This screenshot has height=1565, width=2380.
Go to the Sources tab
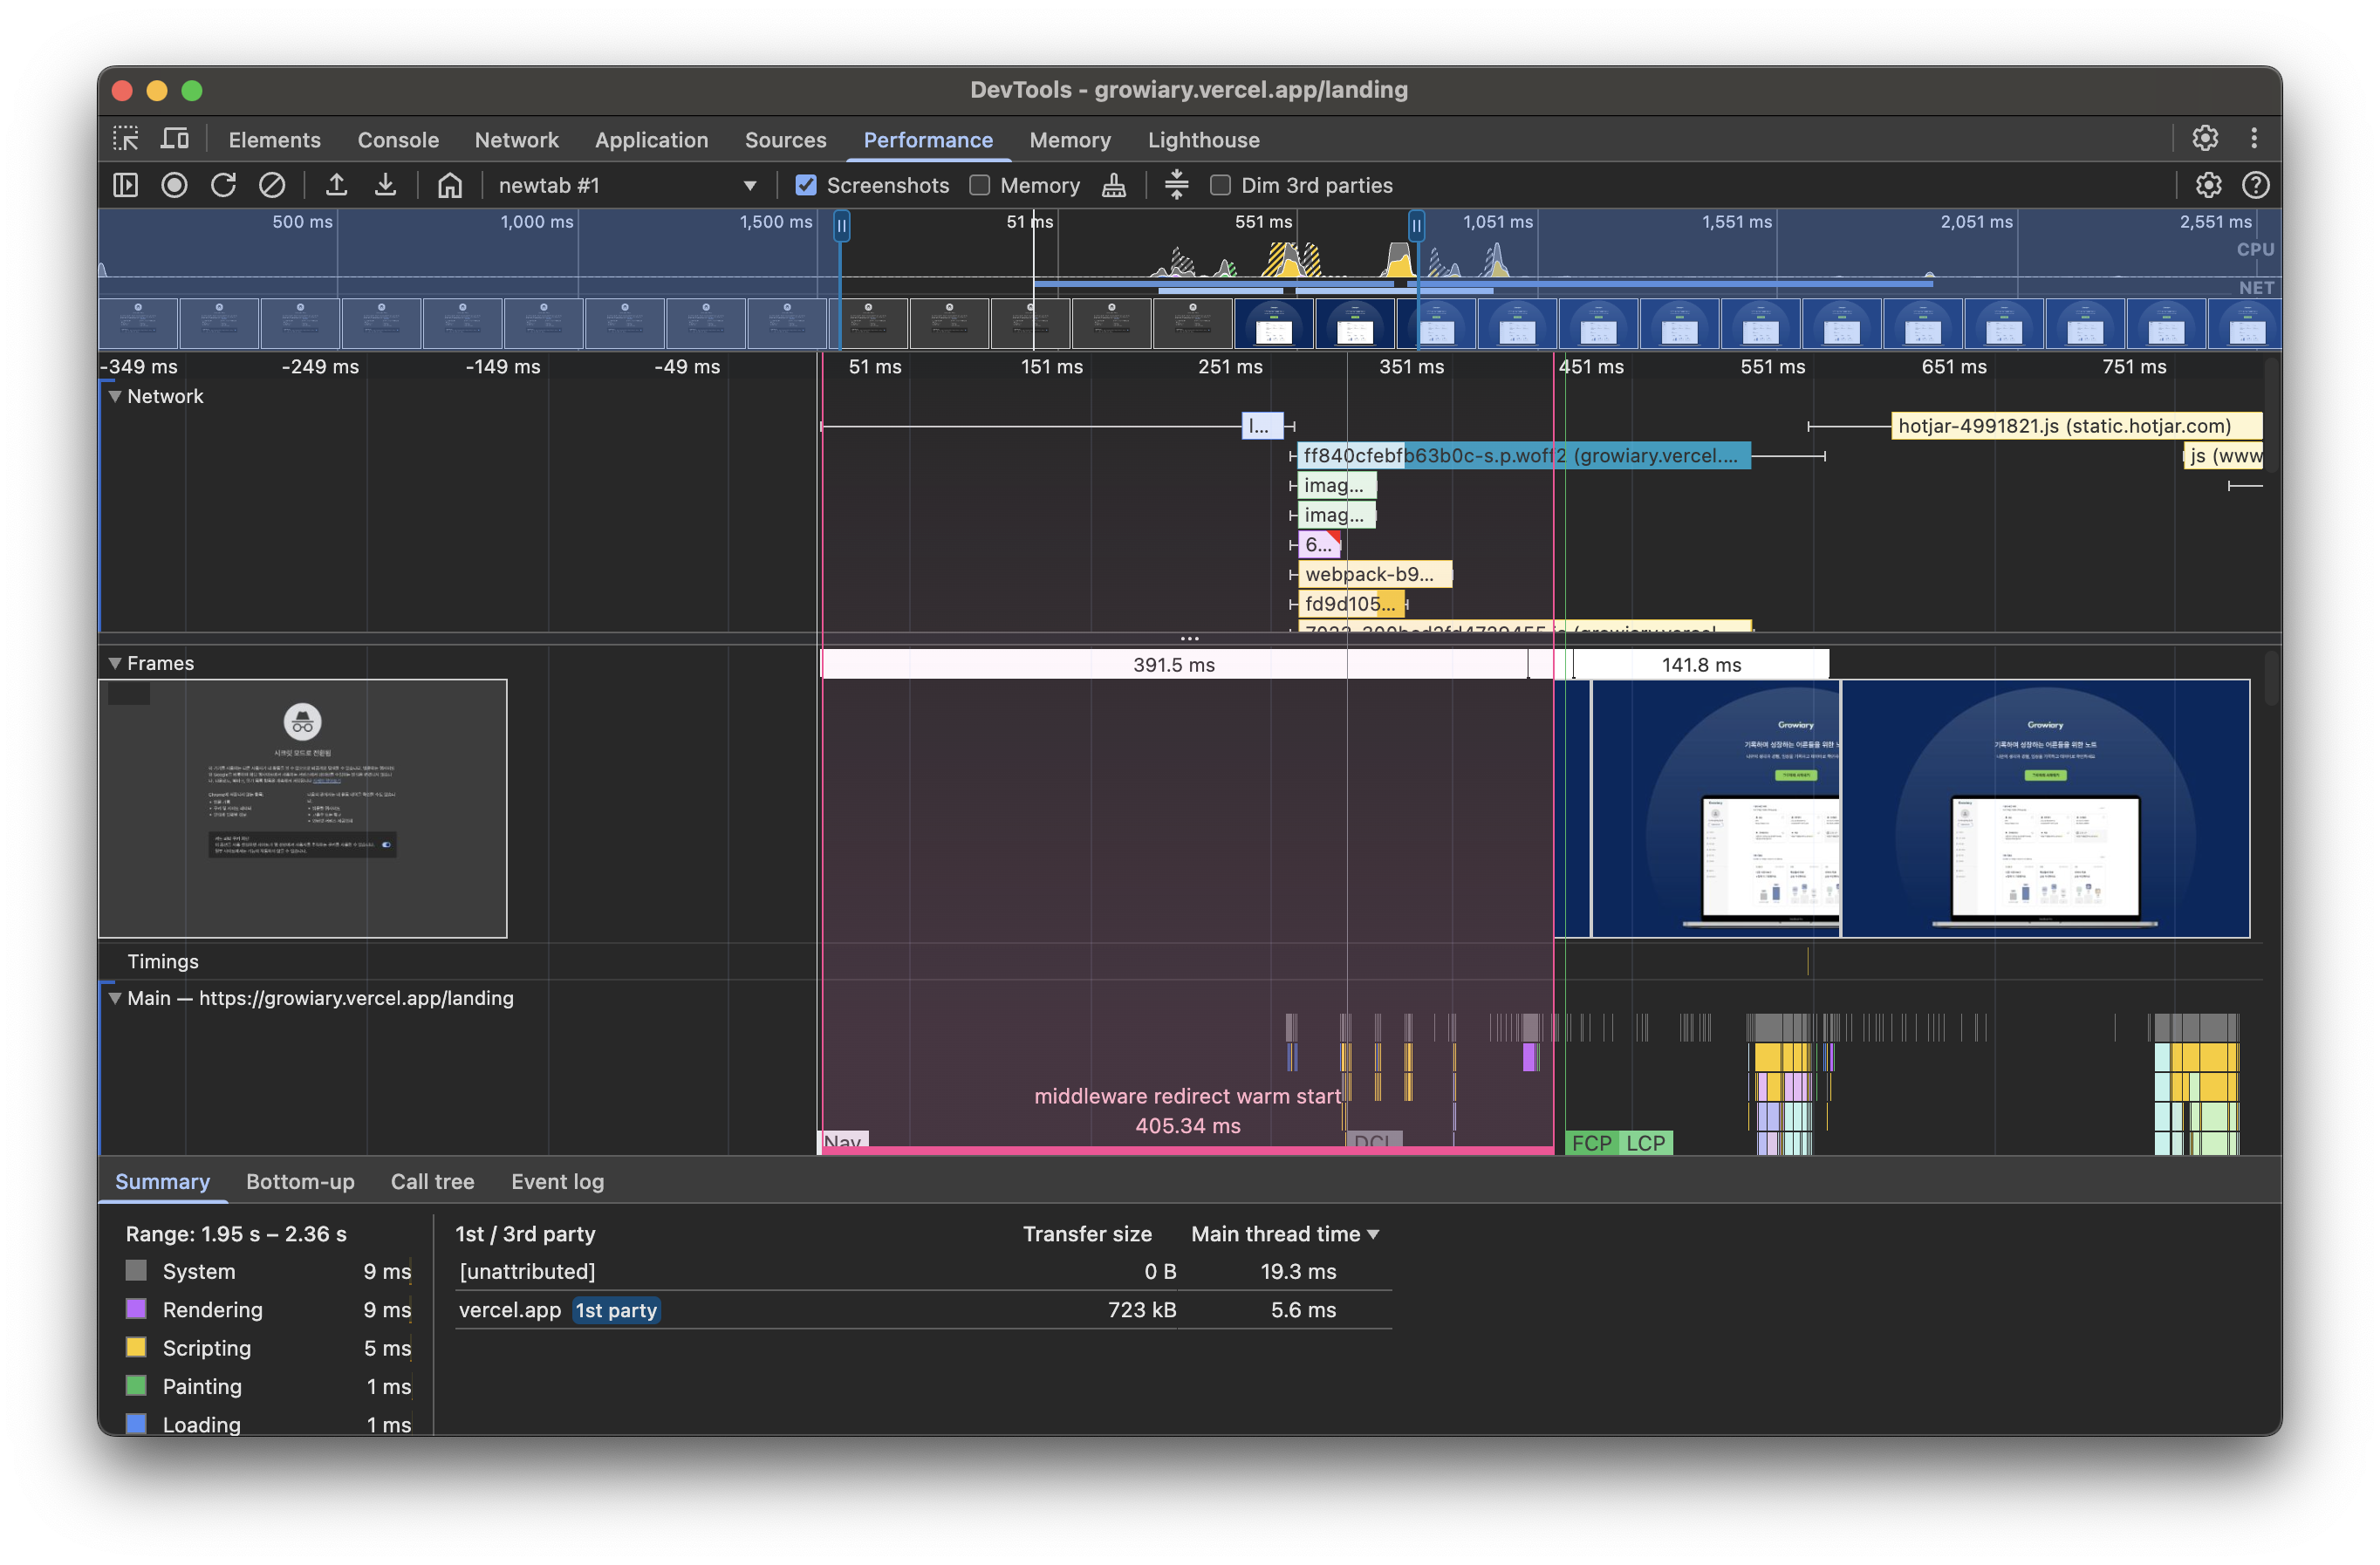[786, 140]
